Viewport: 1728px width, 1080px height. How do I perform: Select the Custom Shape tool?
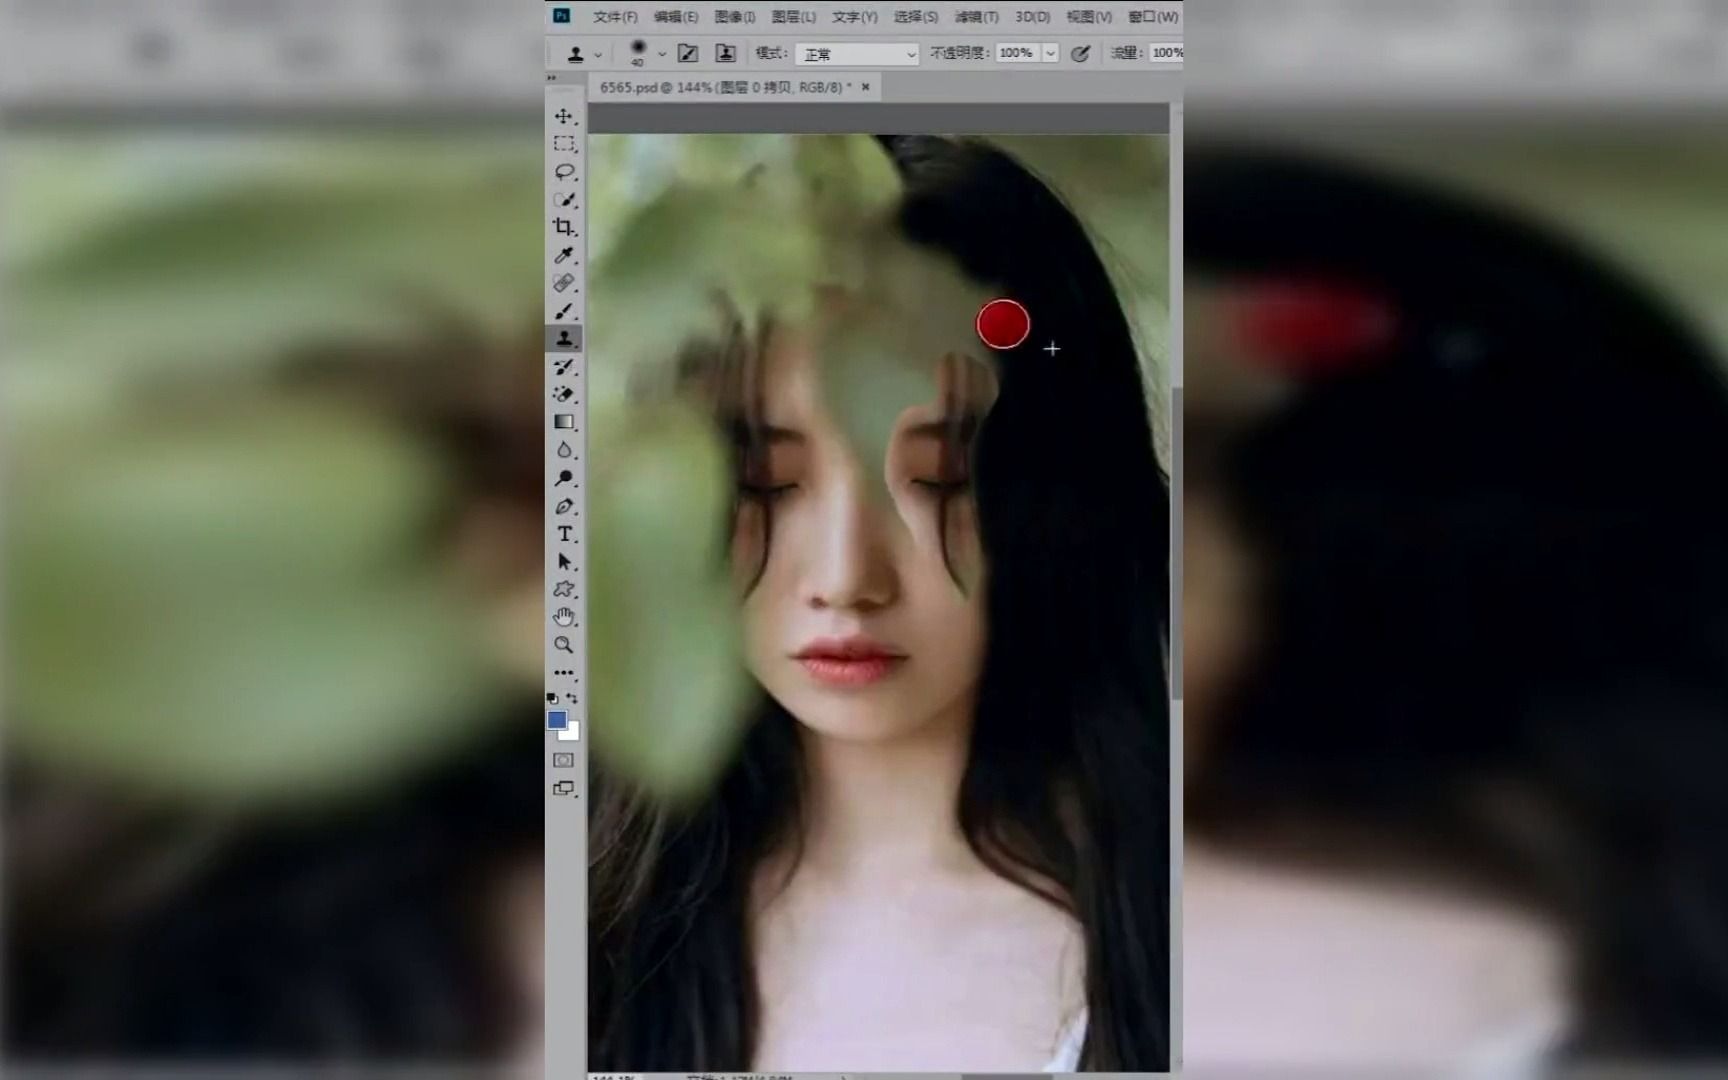tap(564, 589)
